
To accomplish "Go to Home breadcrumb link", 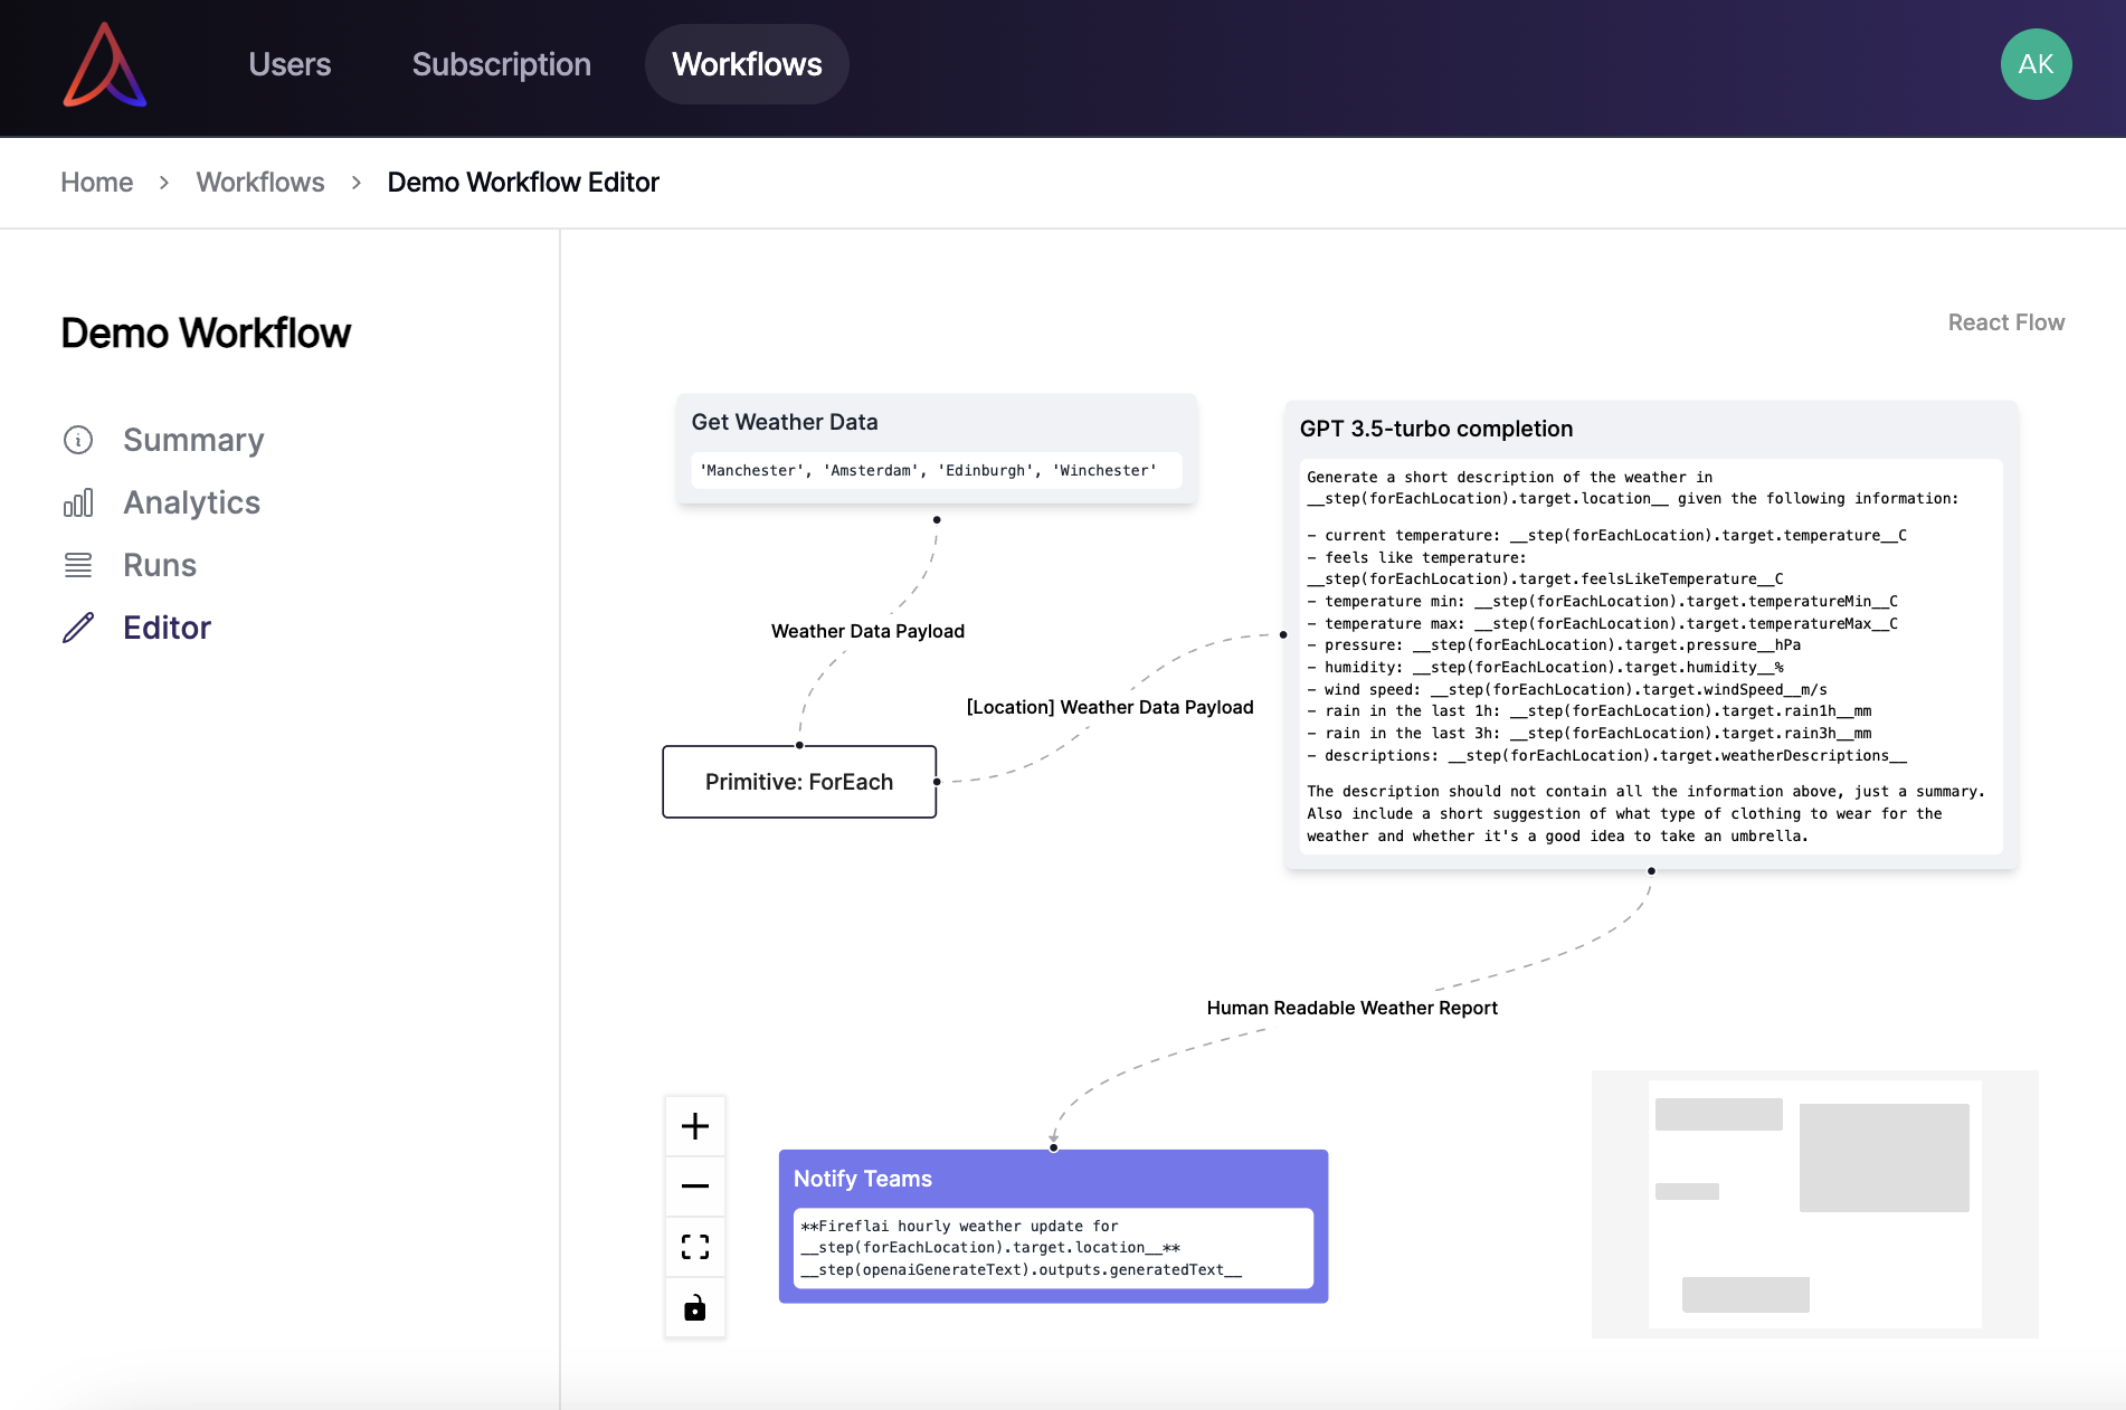I will (96, 182).
